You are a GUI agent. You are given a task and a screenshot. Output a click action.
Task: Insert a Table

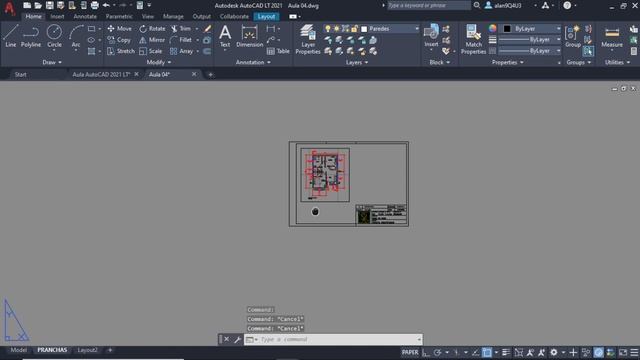coord(278,51)
